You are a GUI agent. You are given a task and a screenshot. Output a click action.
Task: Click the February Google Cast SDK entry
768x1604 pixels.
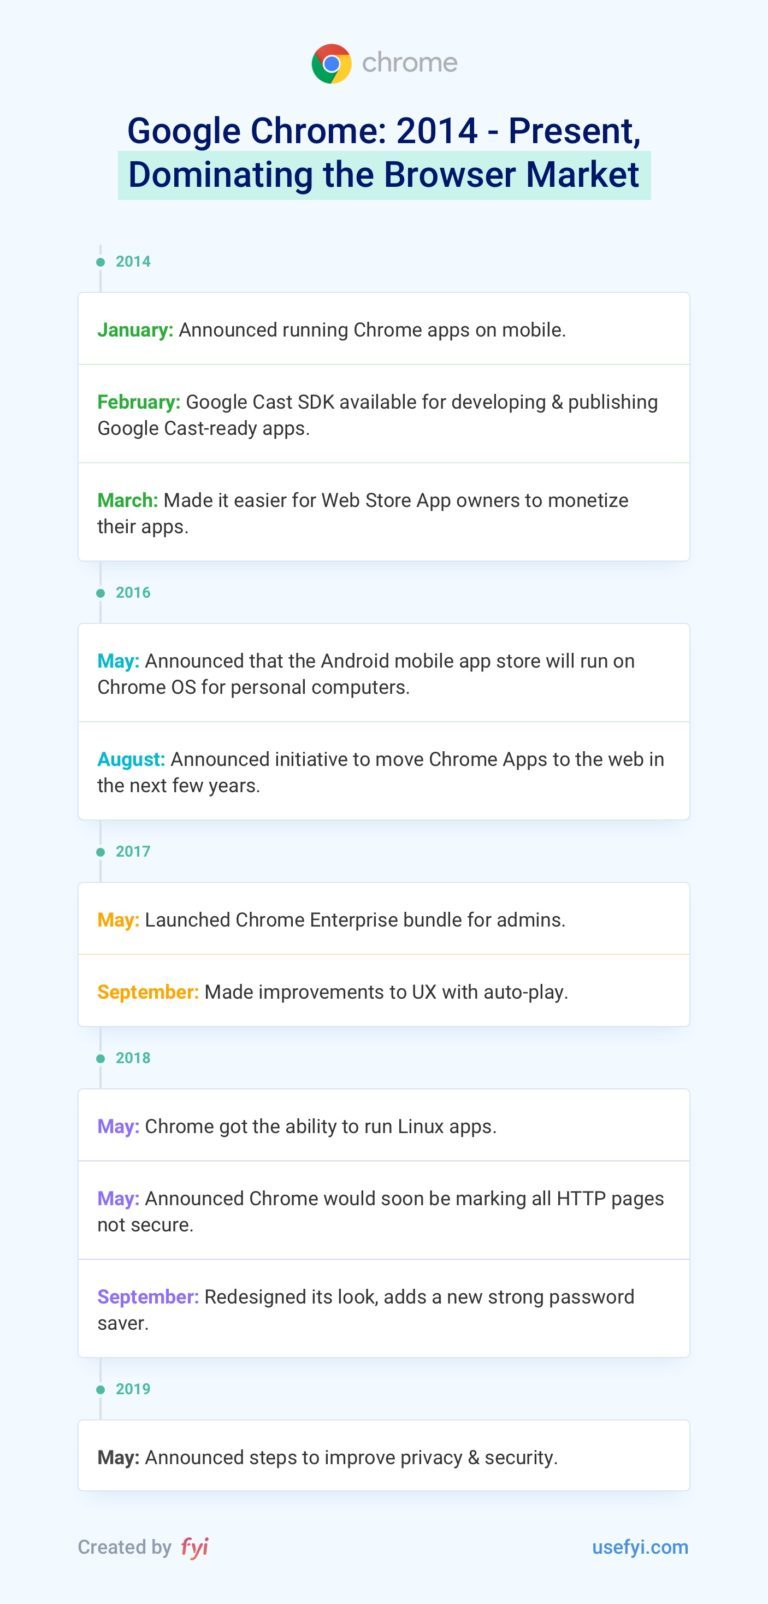tap(384, 415)
